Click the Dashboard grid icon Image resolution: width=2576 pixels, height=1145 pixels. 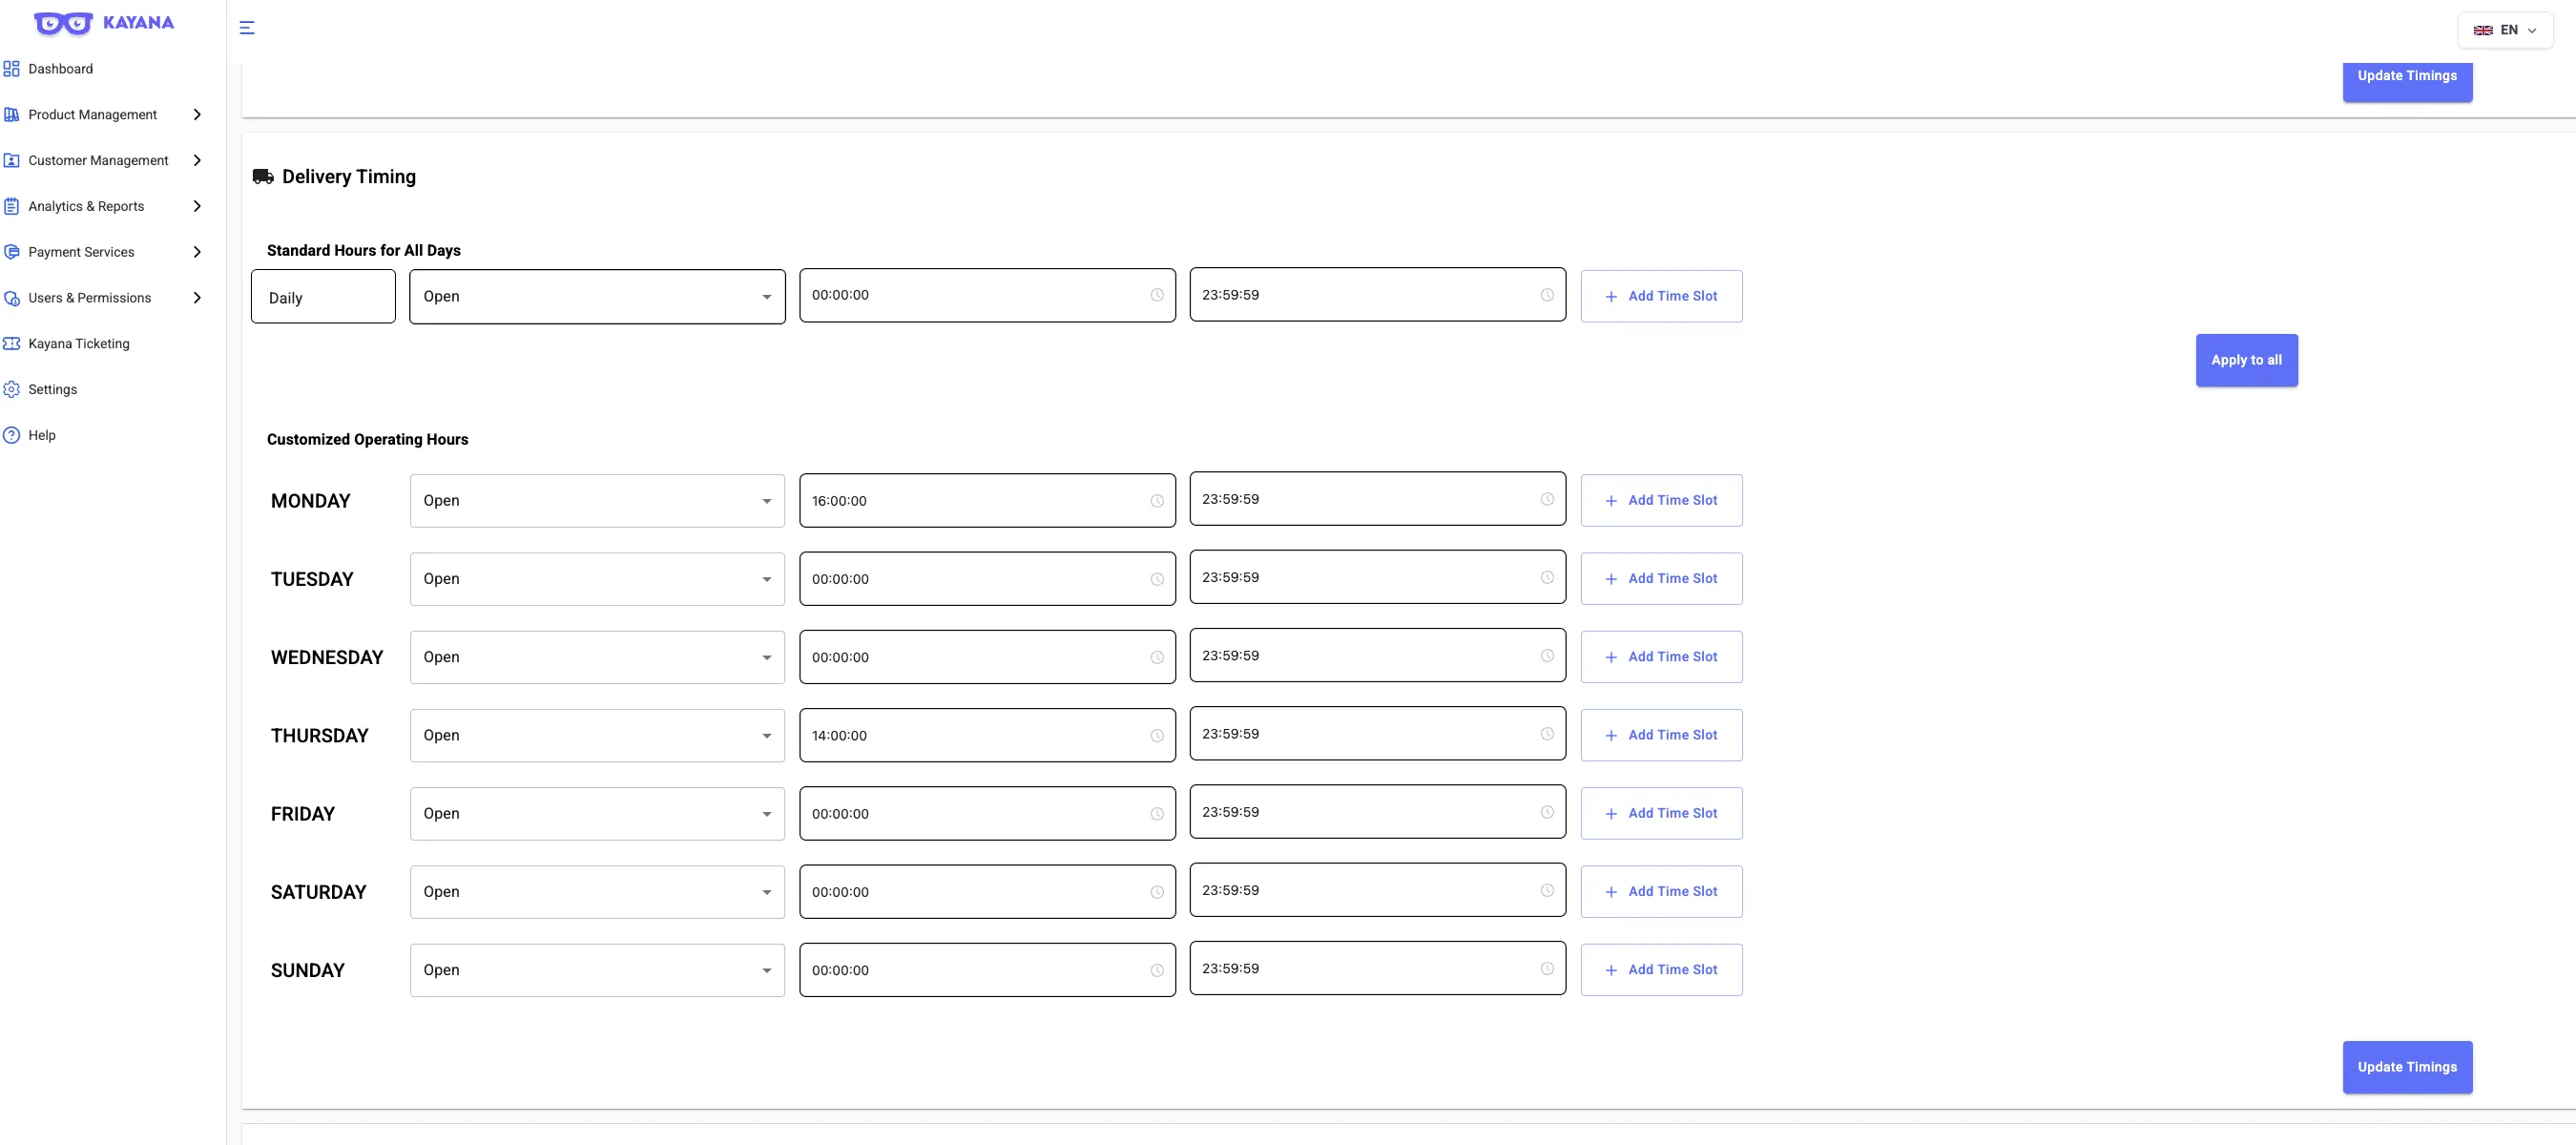pos(12,69)
